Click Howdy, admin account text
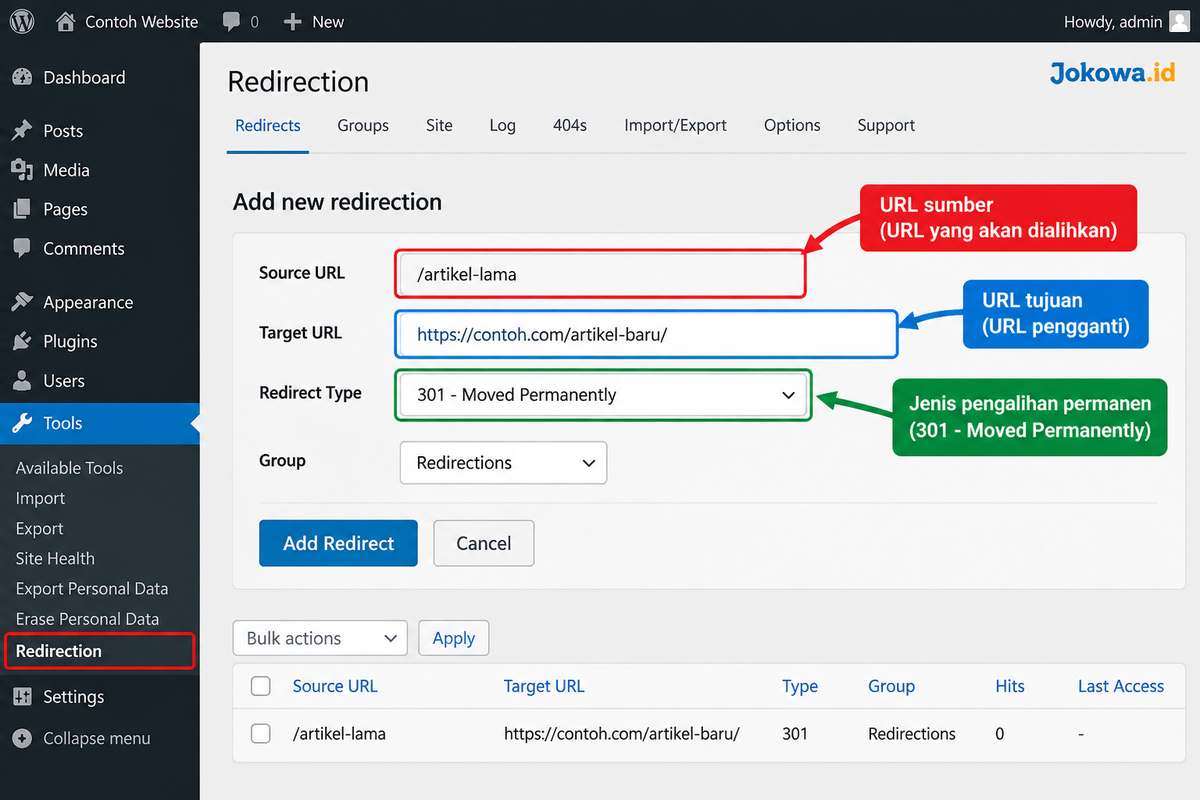Screen dimensions: 1200x800 coord(1113,21)
